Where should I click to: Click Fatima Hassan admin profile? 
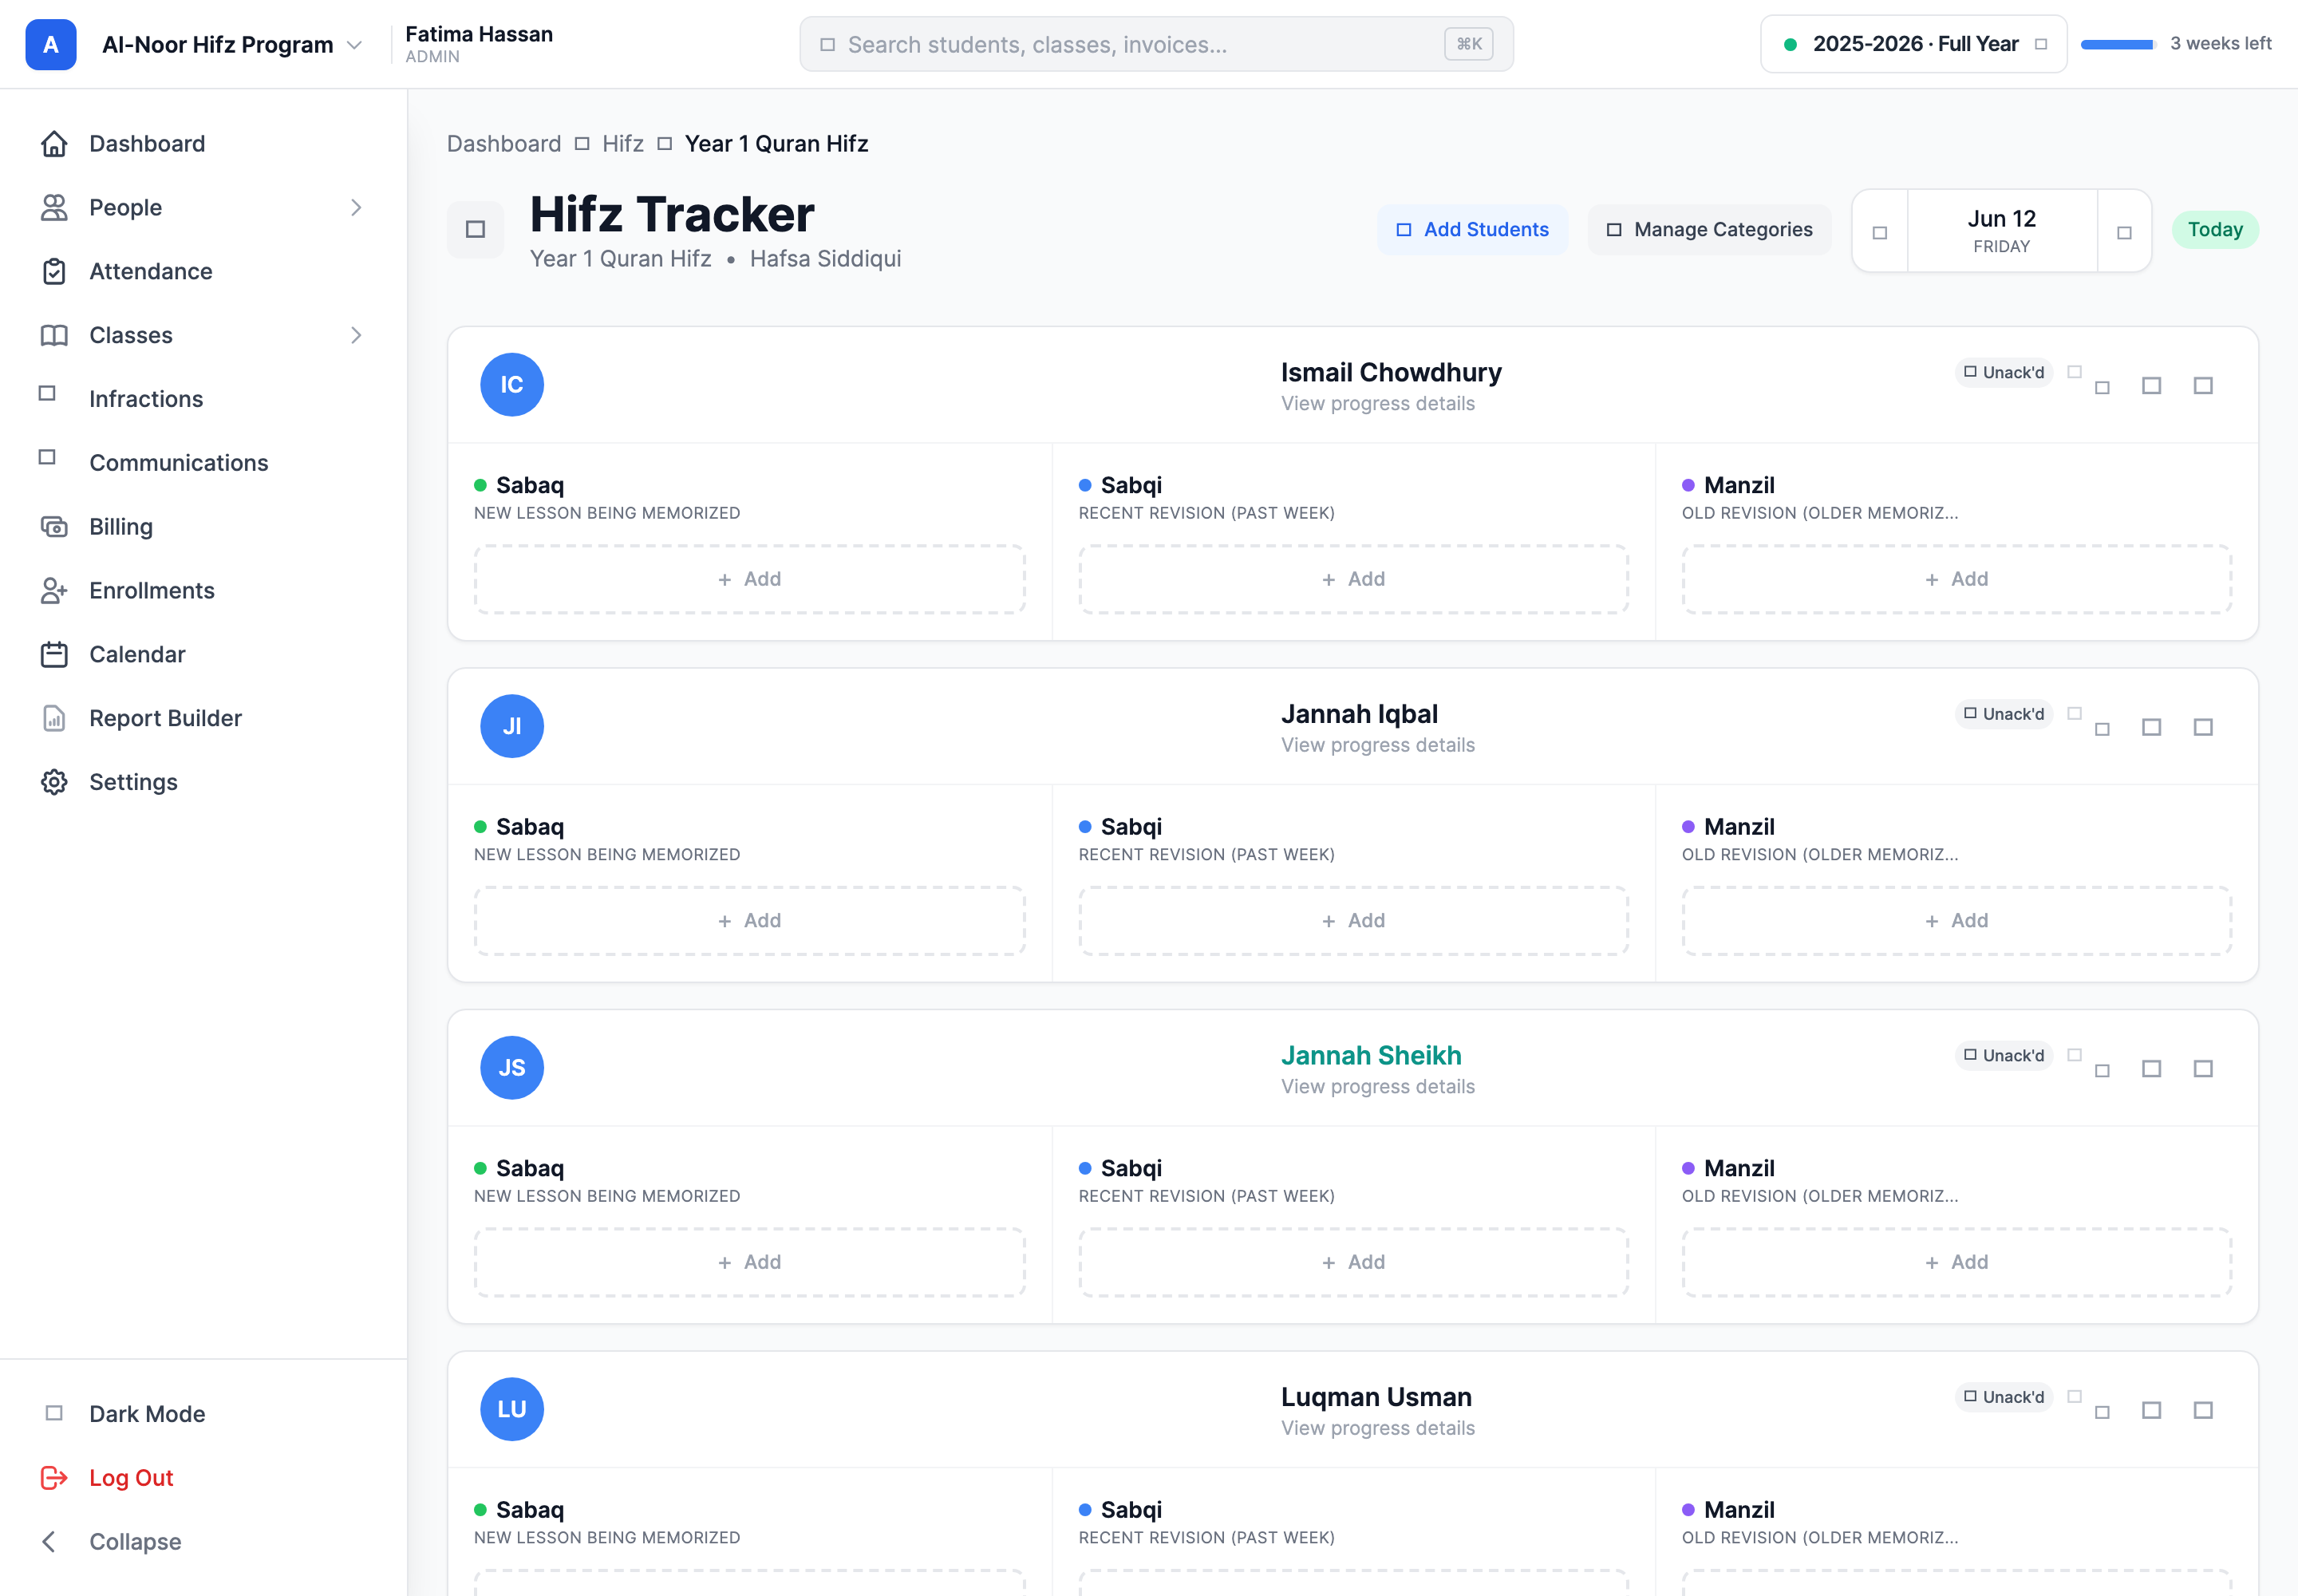coord(479,44)
